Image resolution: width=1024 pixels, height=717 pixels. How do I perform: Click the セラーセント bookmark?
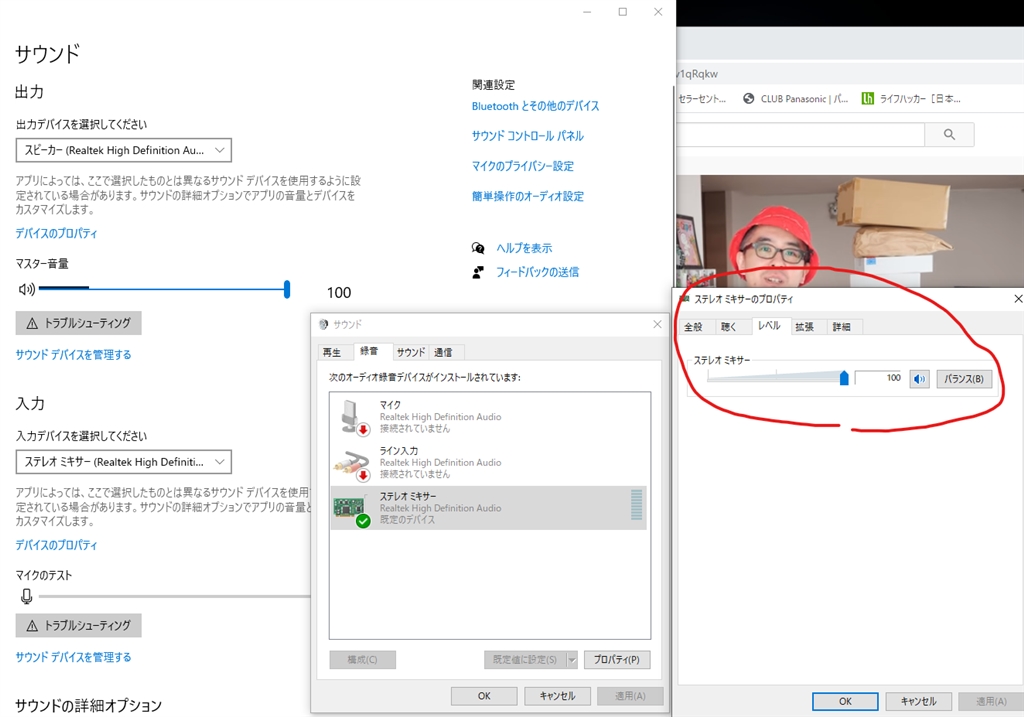coord(702,99)
